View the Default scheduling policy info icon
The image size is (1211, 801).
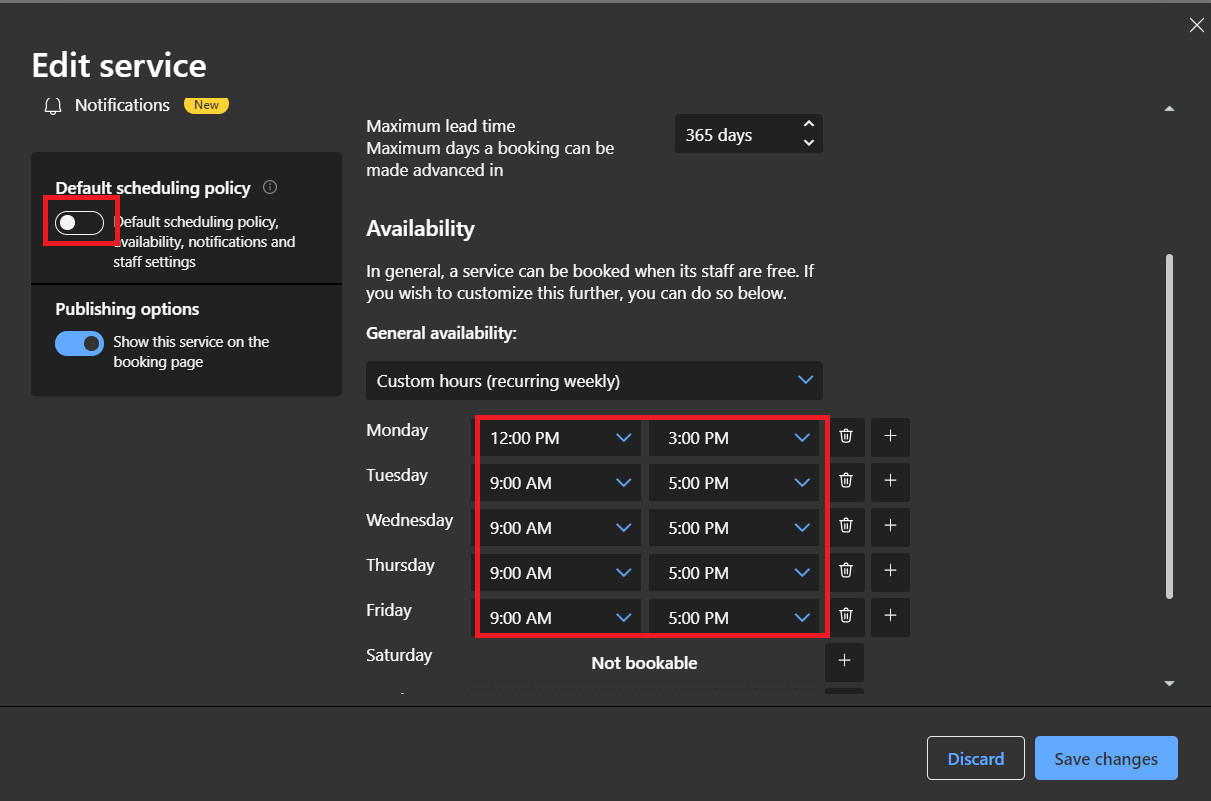[x=269, y=186]
